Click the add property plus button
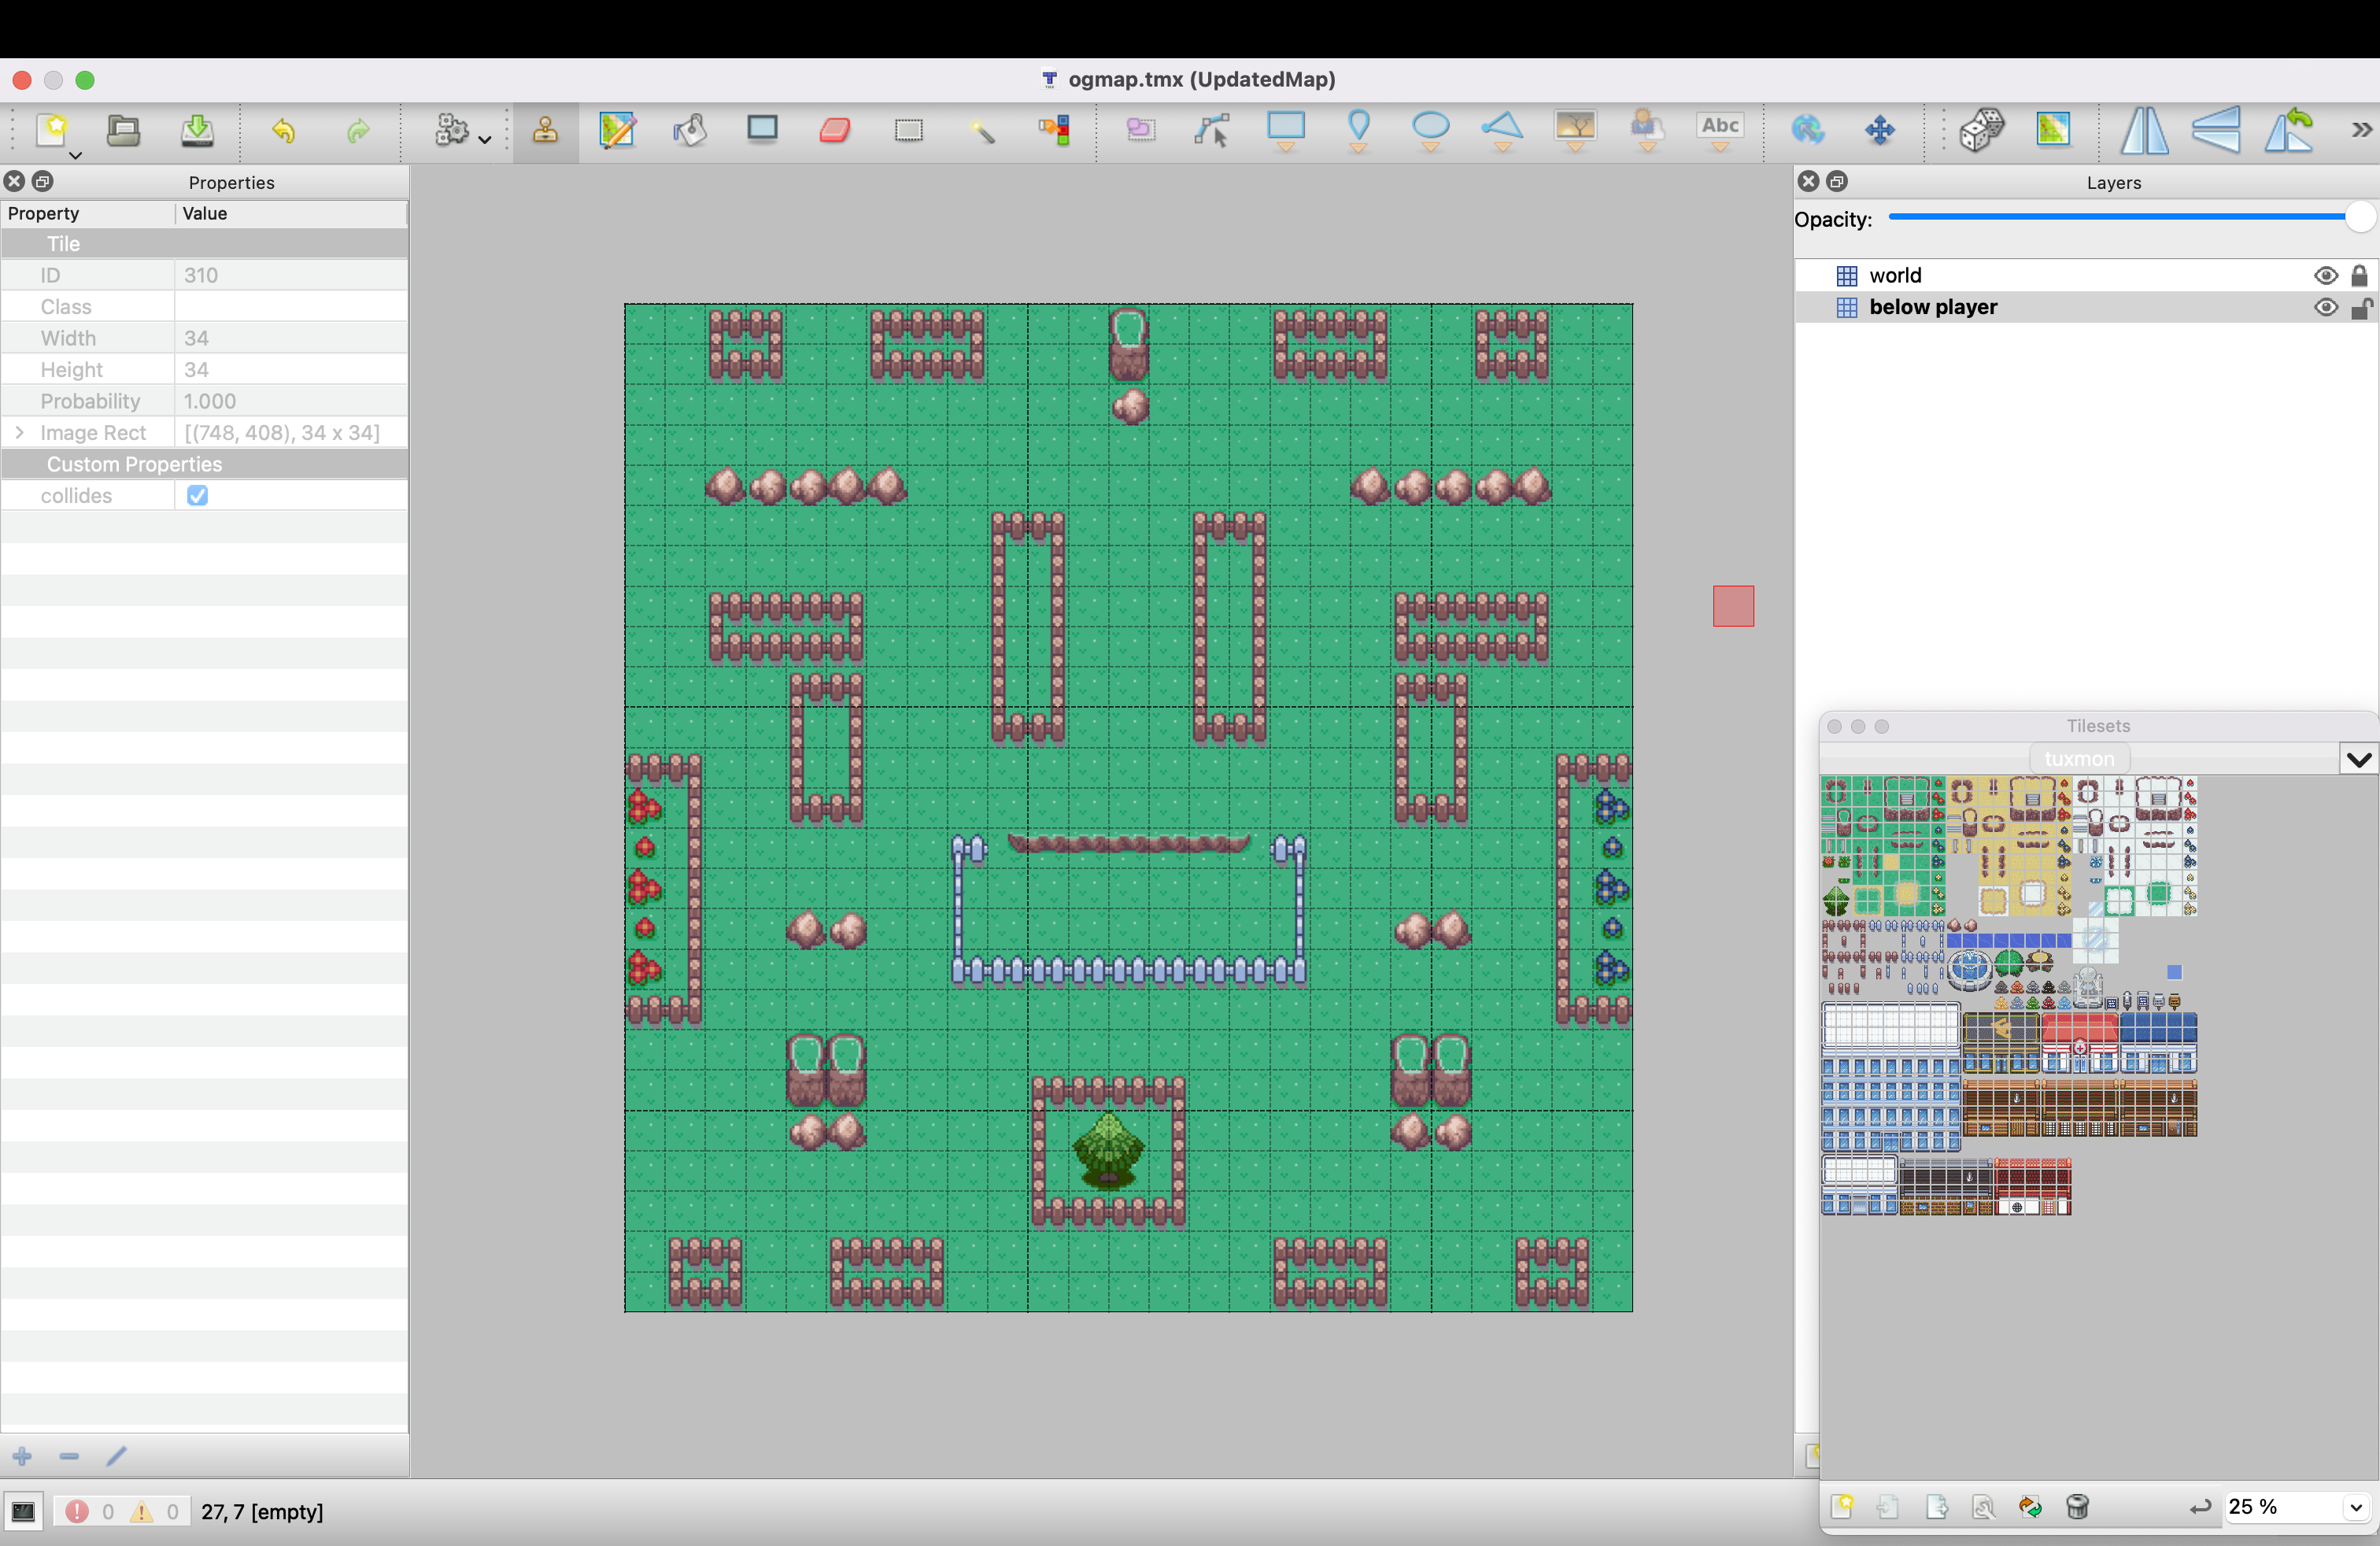2380x1546 pixels. click(x=22, y=1456)
